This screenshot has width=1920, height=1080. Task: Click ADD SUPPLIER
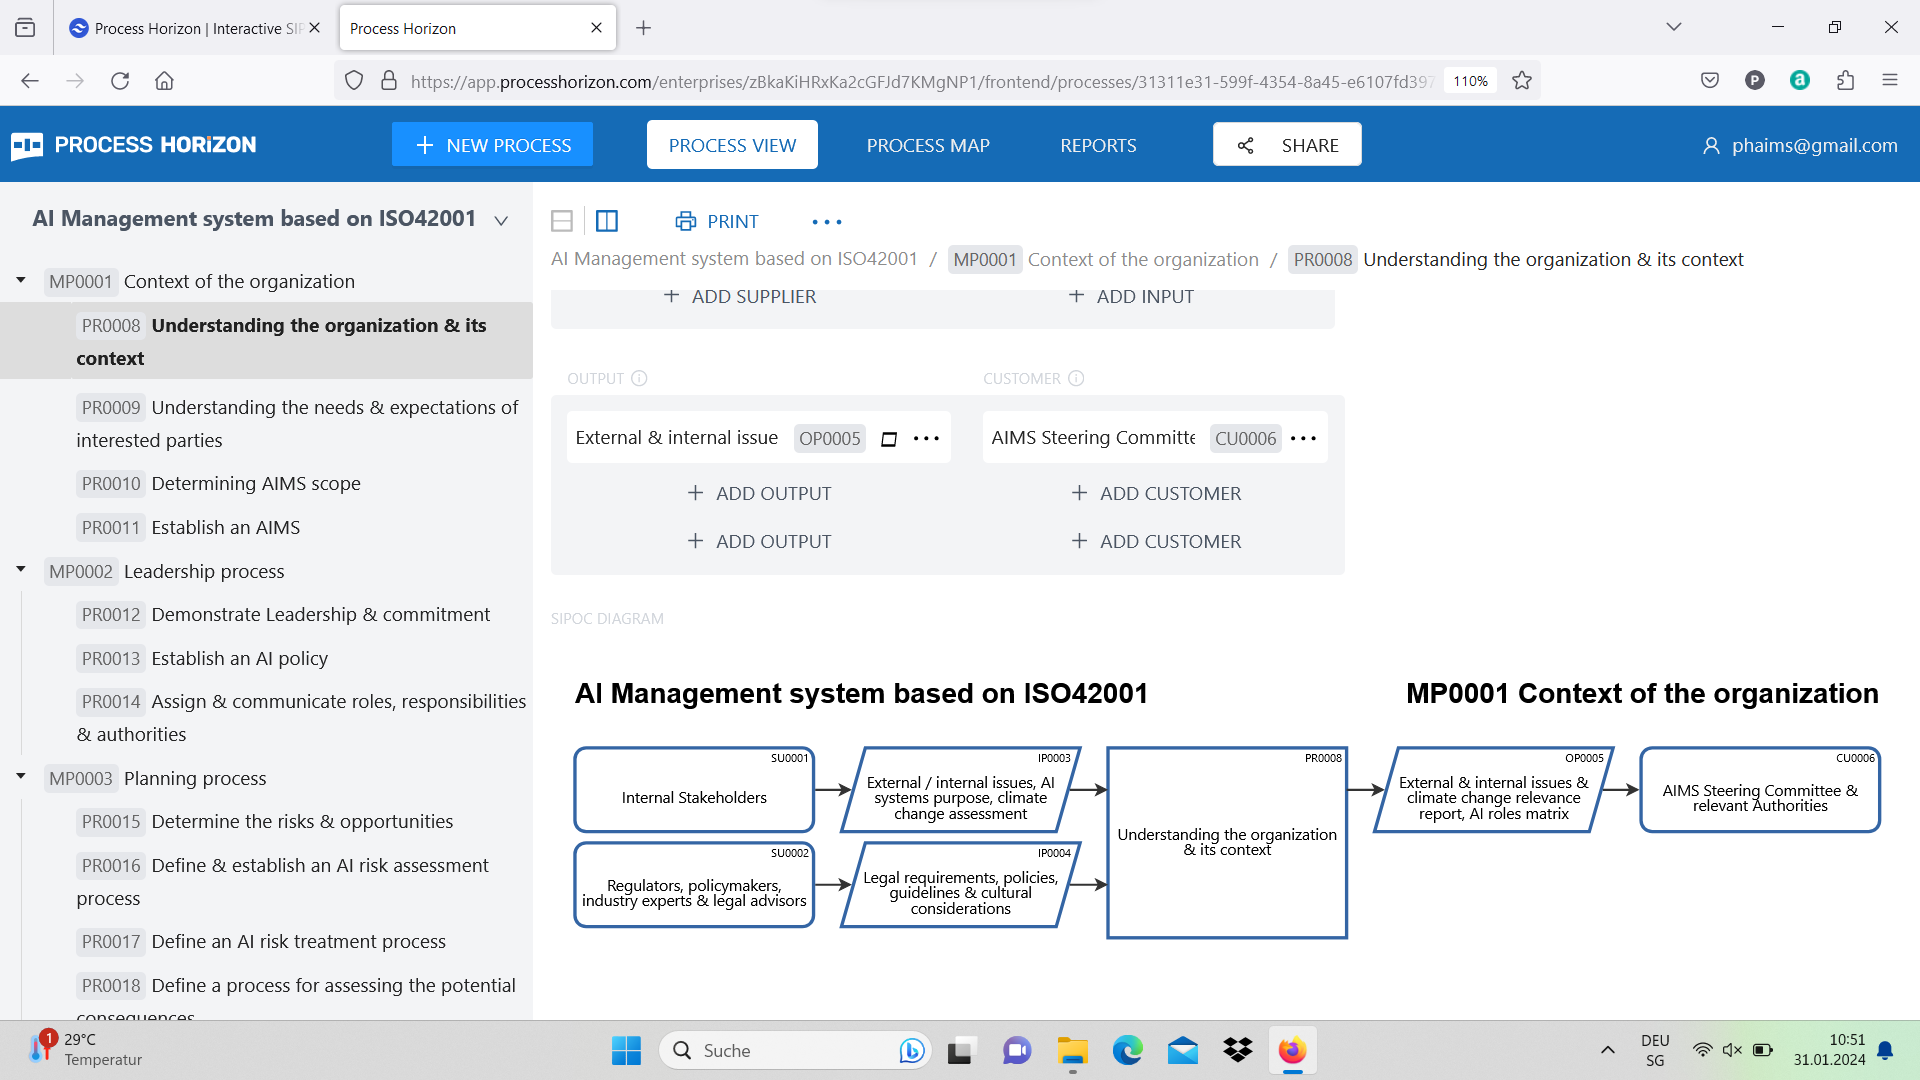(x=740, y=297)
